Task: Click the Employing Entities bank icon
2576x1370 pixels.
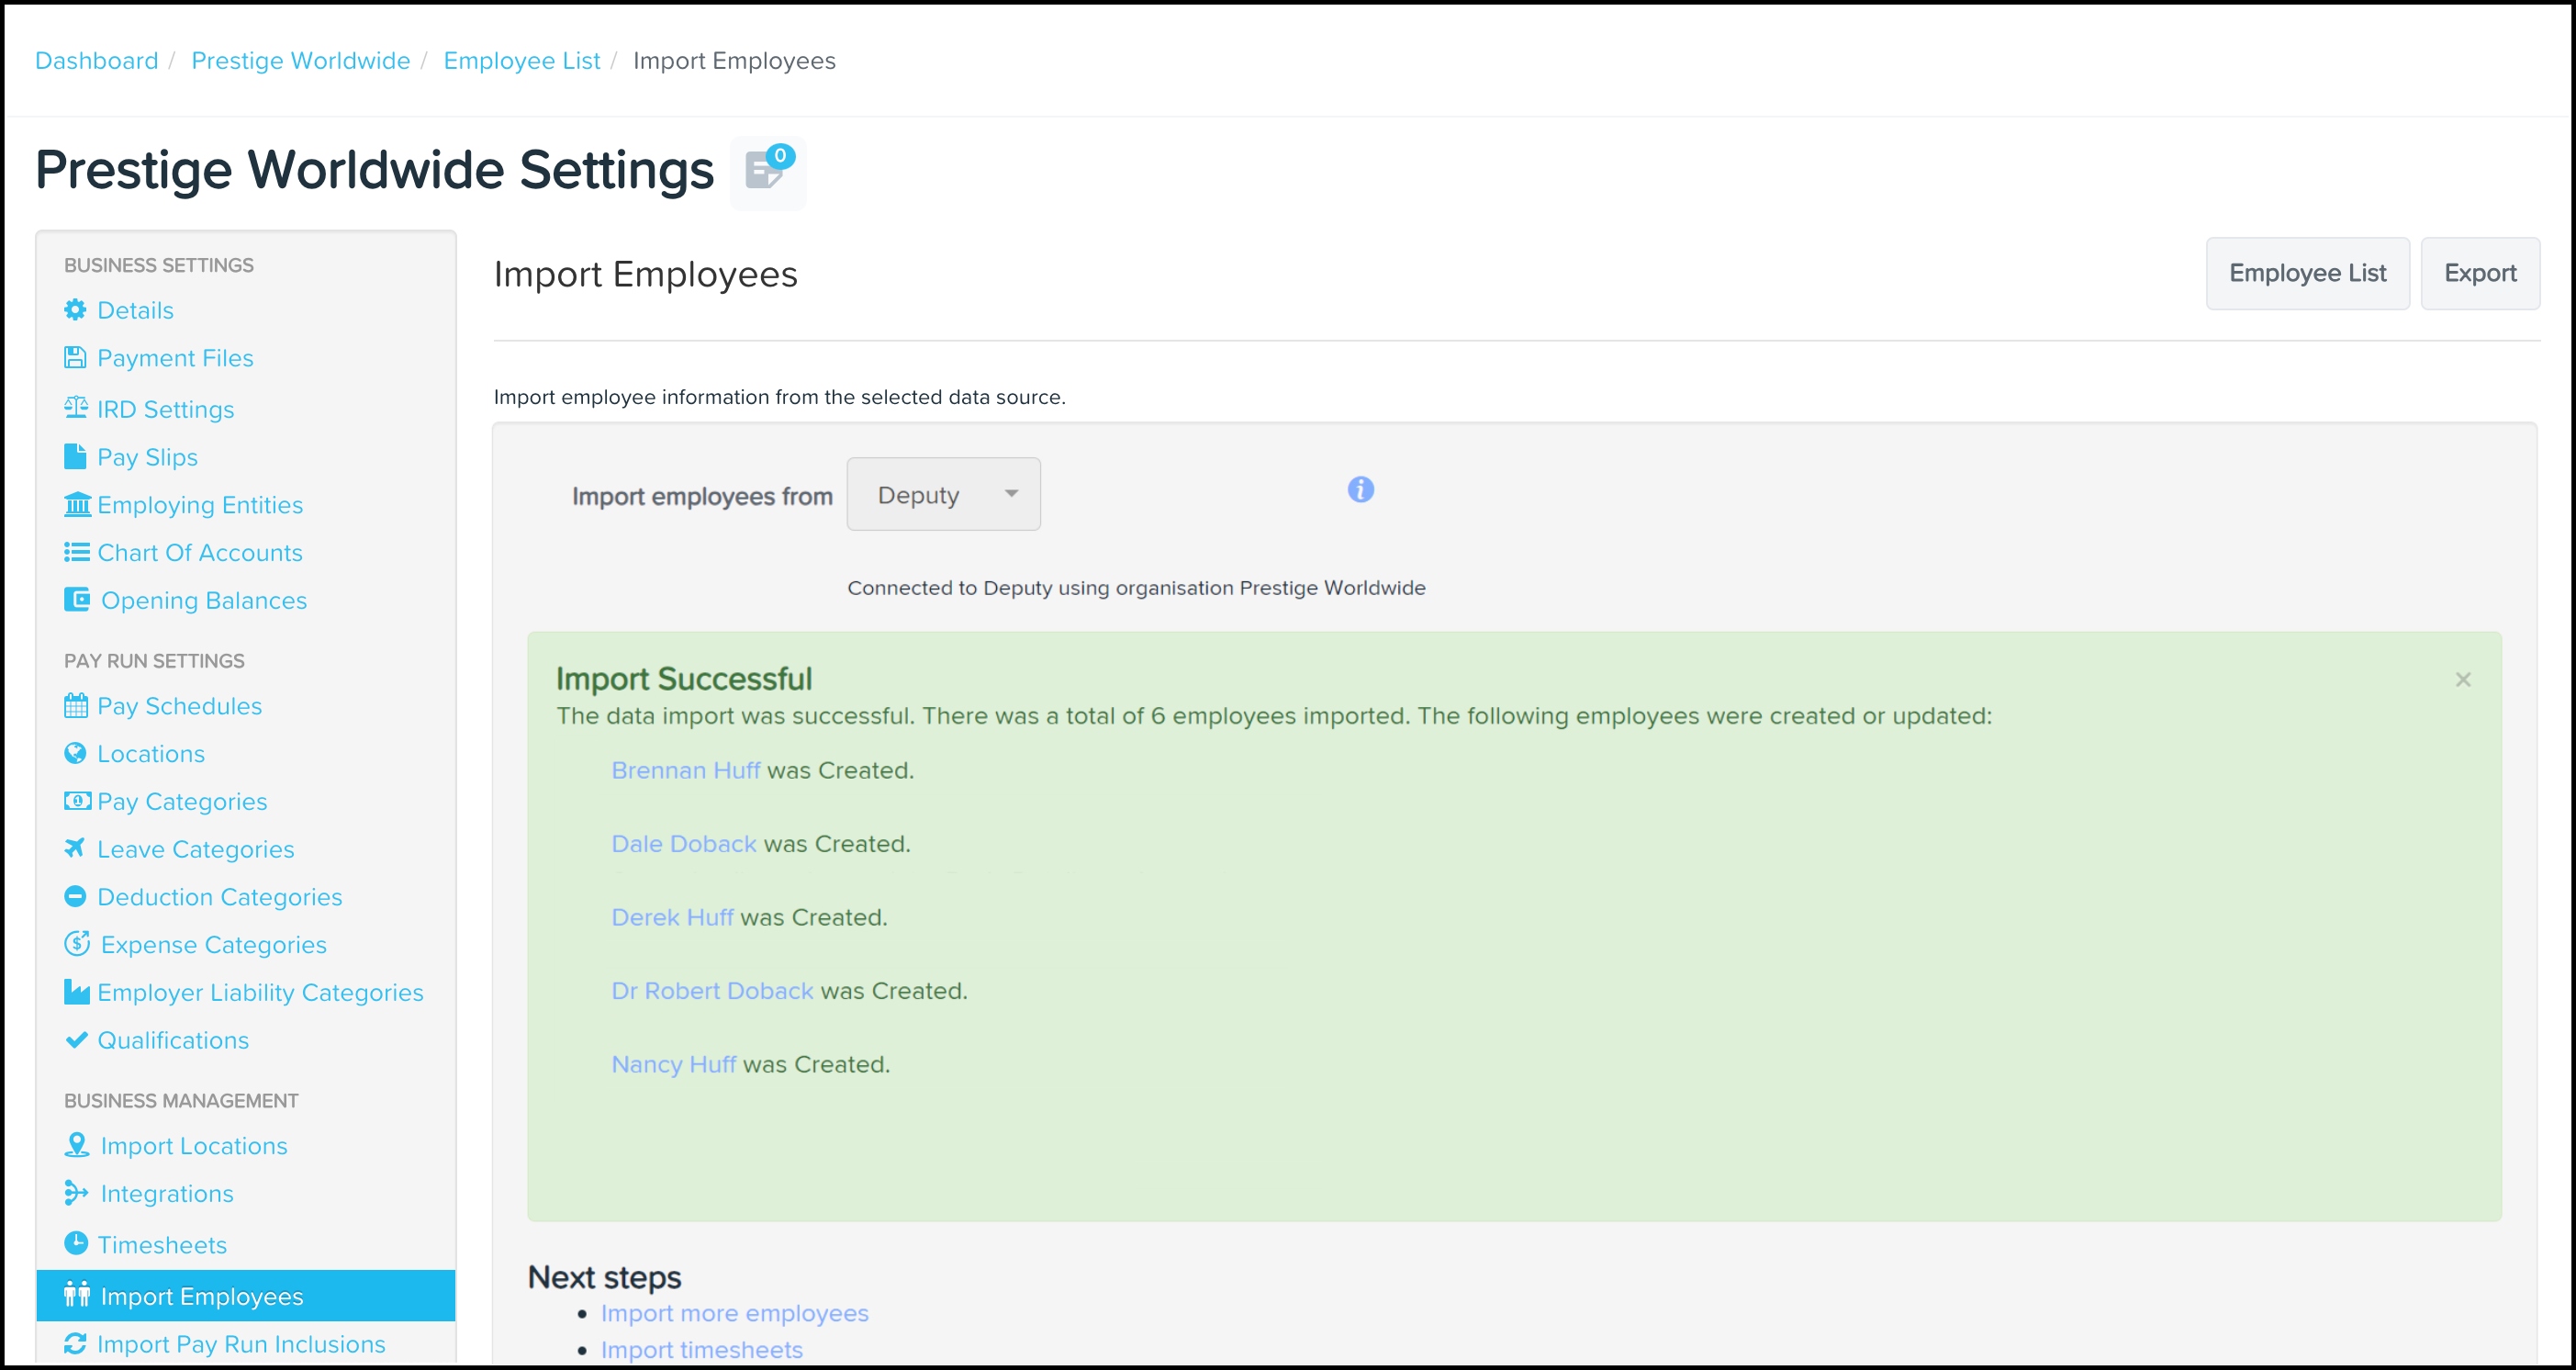Action: [x=77, y=504]
